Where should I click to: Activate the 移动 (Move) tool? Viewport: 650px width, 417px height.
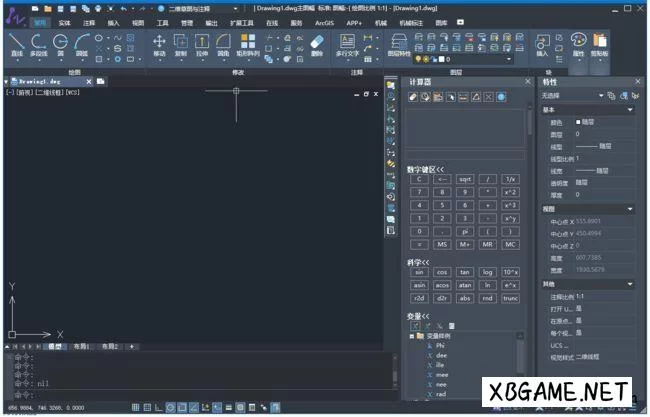(160, 44)
